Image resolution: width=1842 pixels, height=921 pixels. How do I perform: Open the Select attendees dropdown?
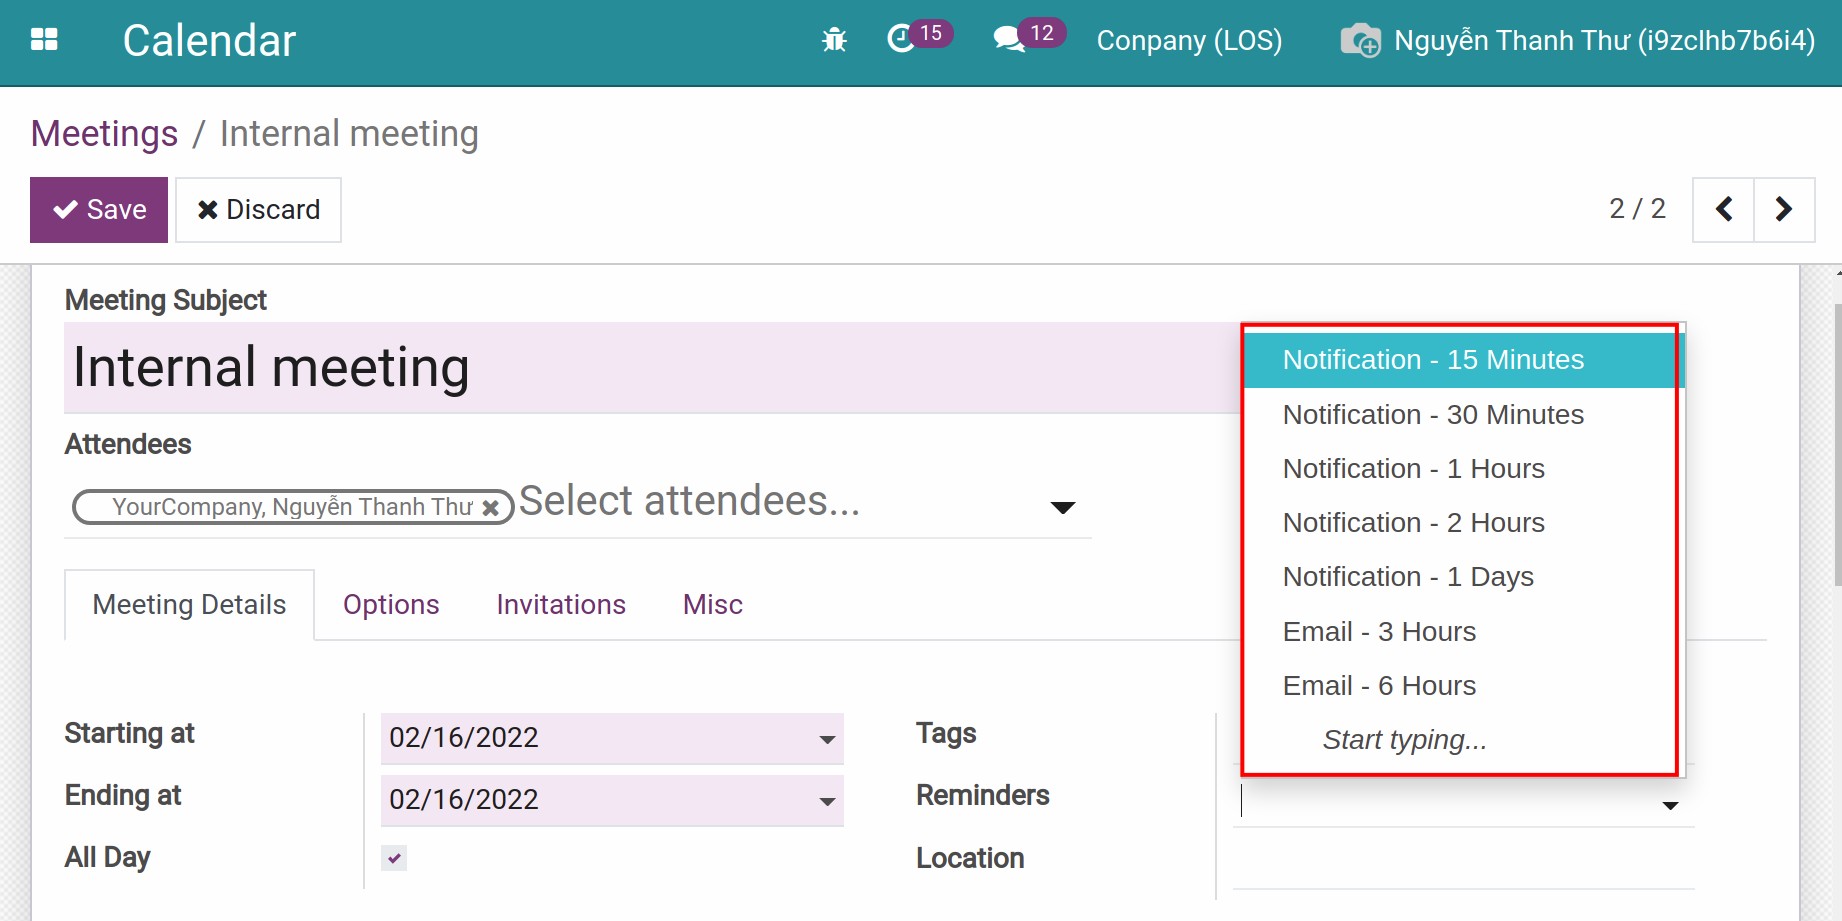1063,507
